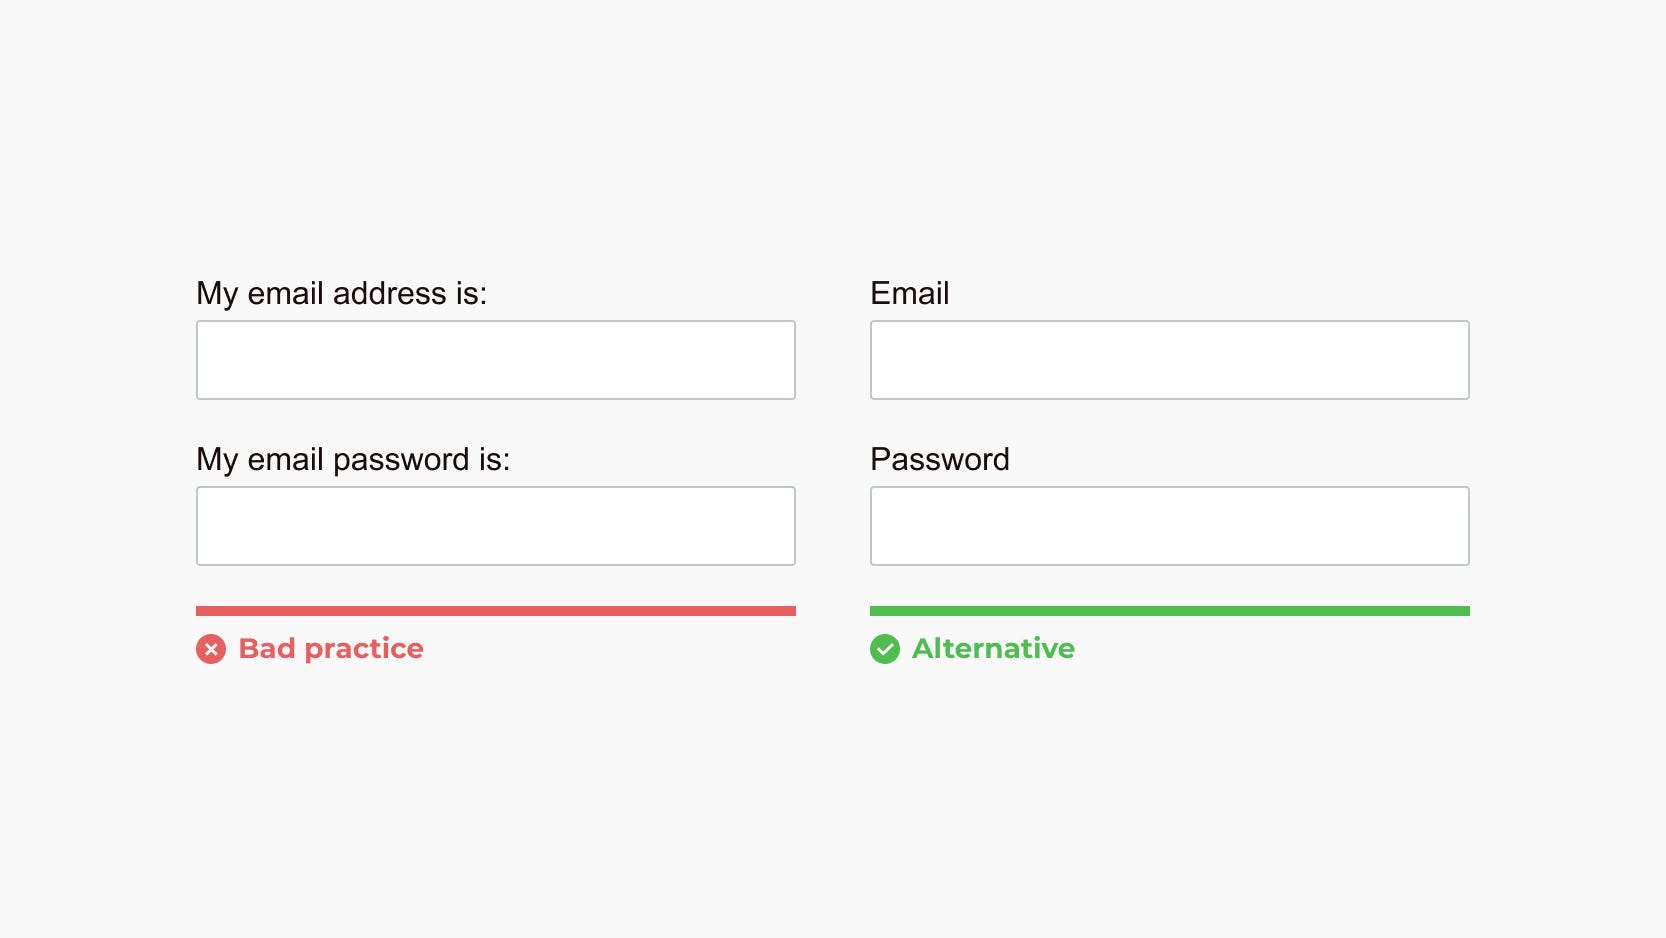Viewport: 1666px width, 938px height.
Task: Click the 'My email address is:' label
Action: point(341,293)
